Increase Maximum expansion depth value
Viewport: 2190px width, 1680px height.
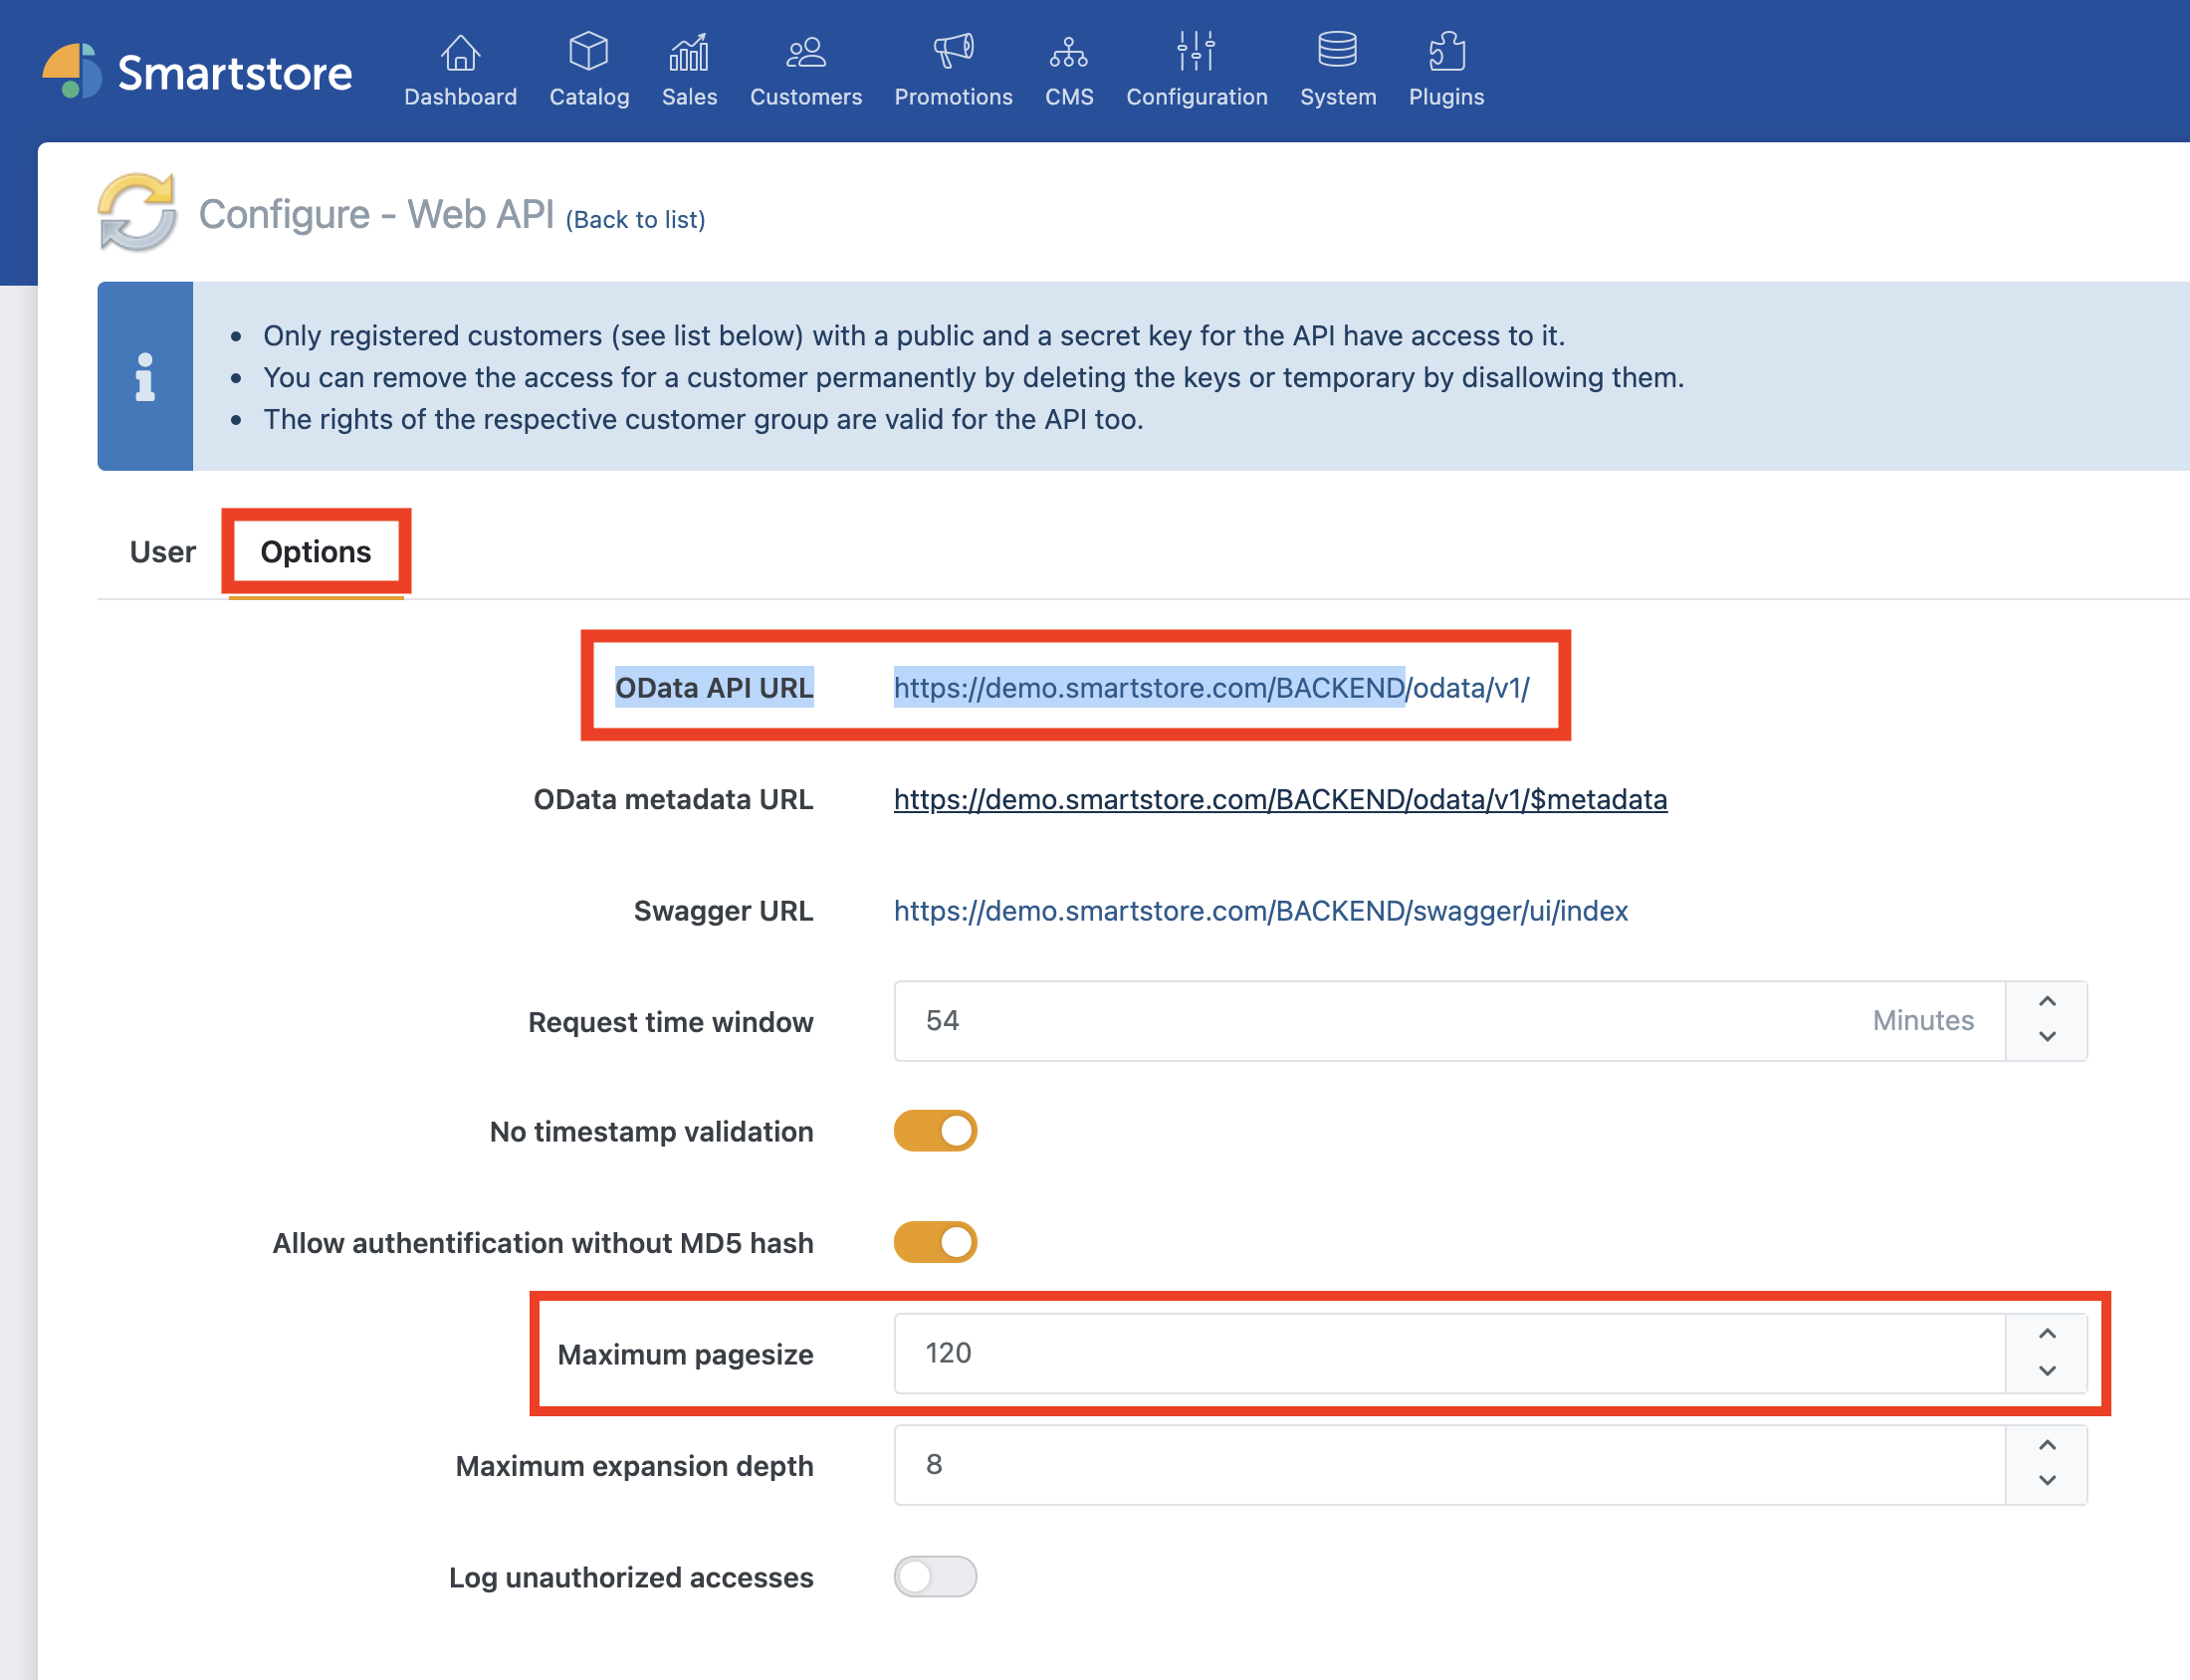click(x=2047, y=1446)
